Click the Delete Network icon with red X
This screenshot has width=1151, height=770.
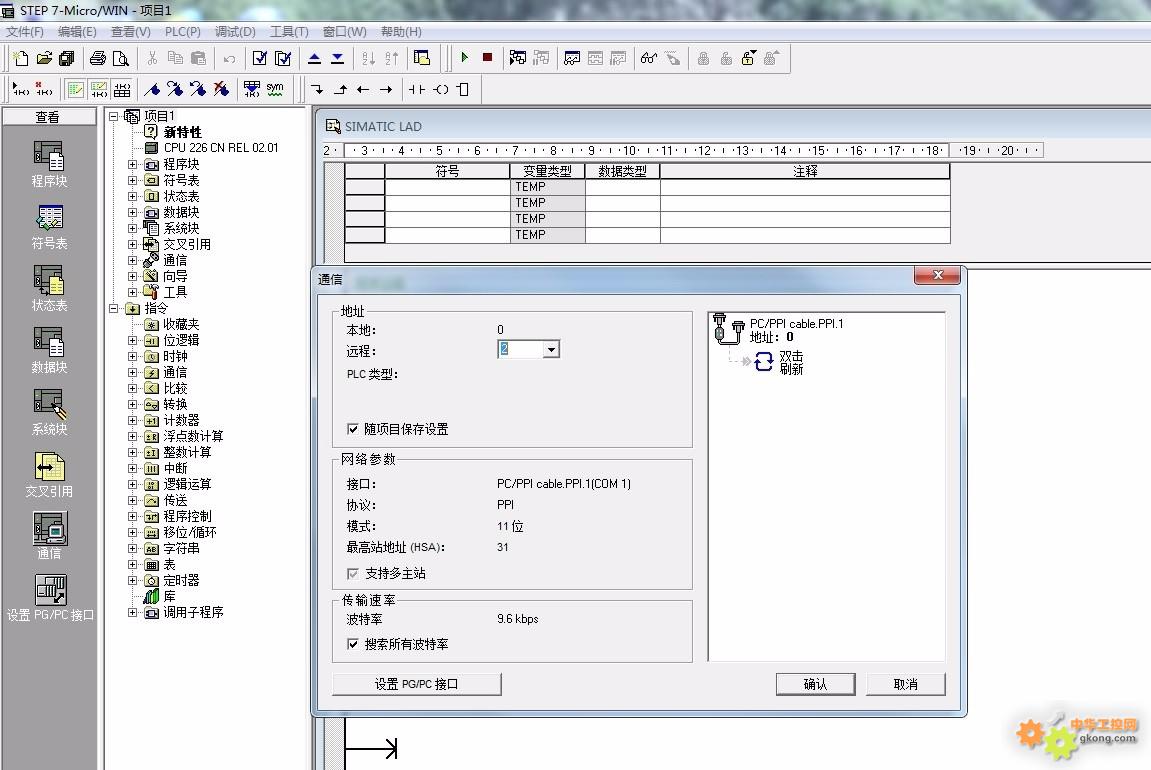coord(44,90)
